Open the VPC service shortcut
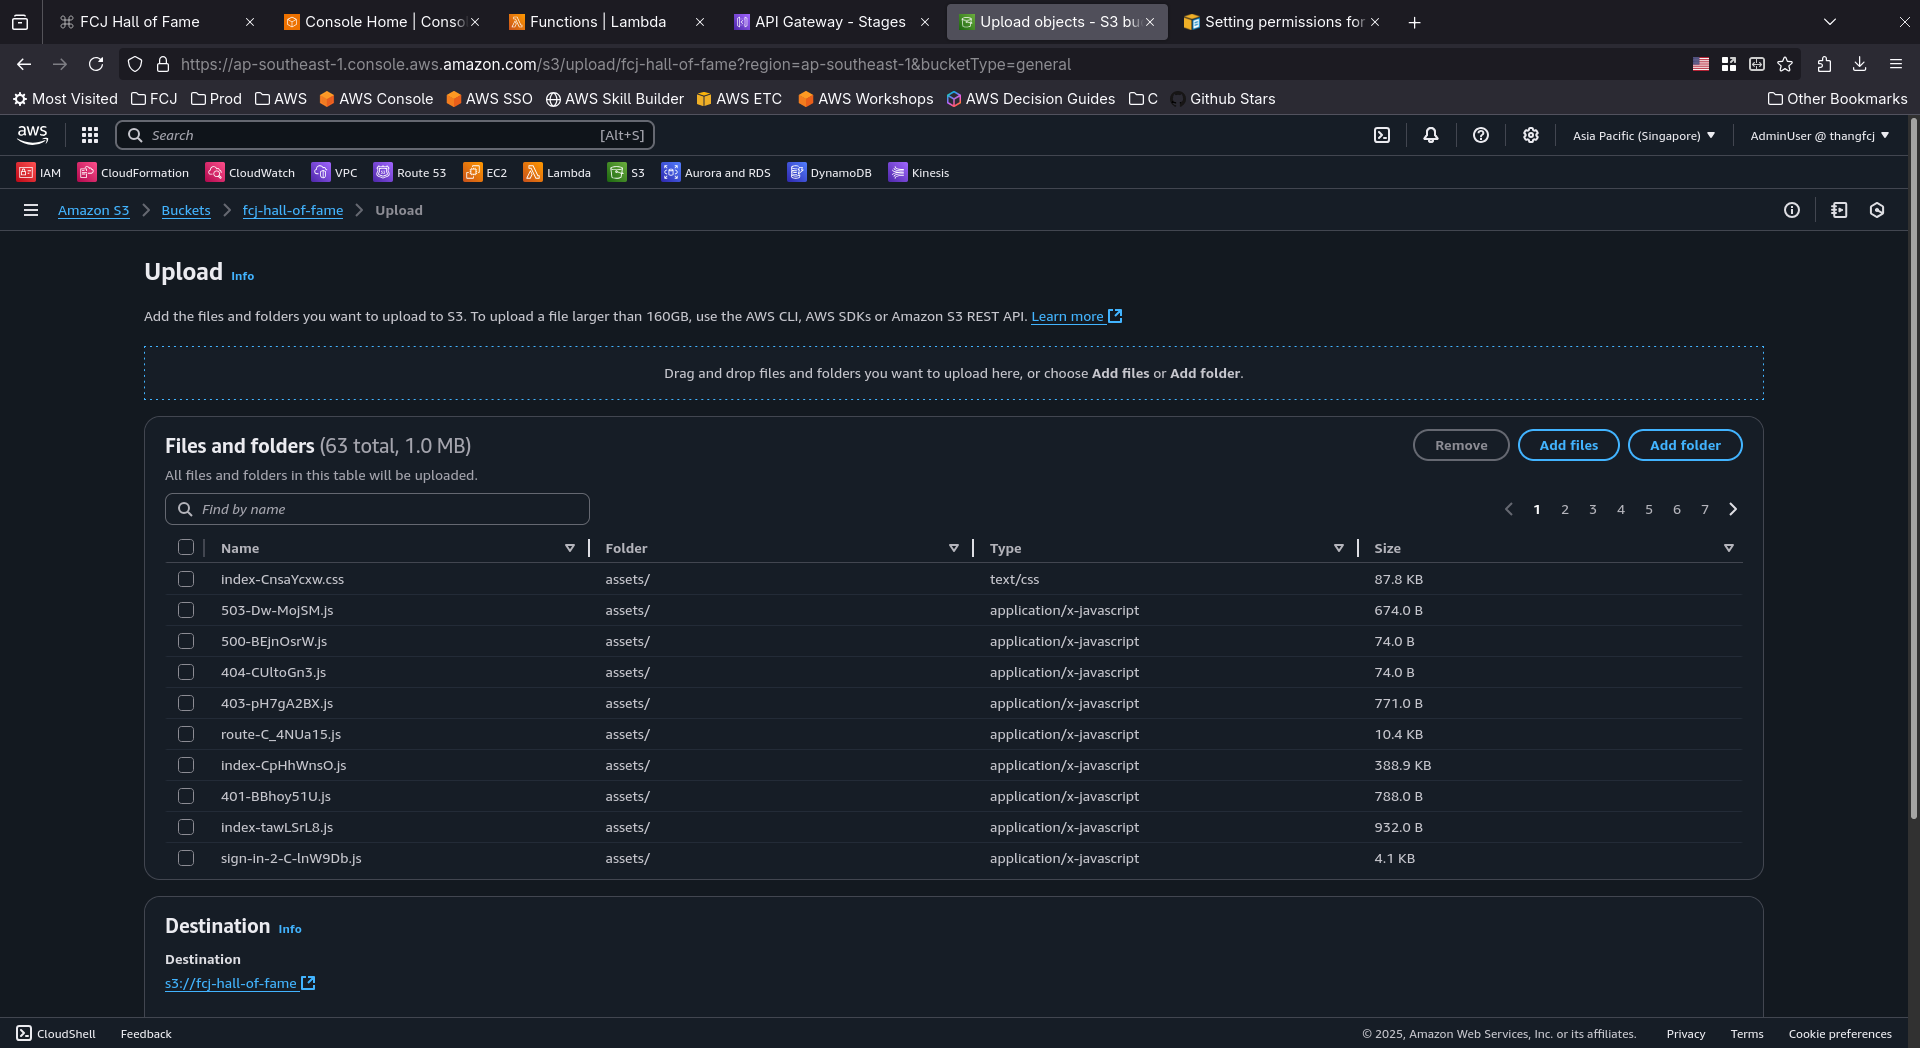Screen dimensions: 1920x1048 click(334, 172)
